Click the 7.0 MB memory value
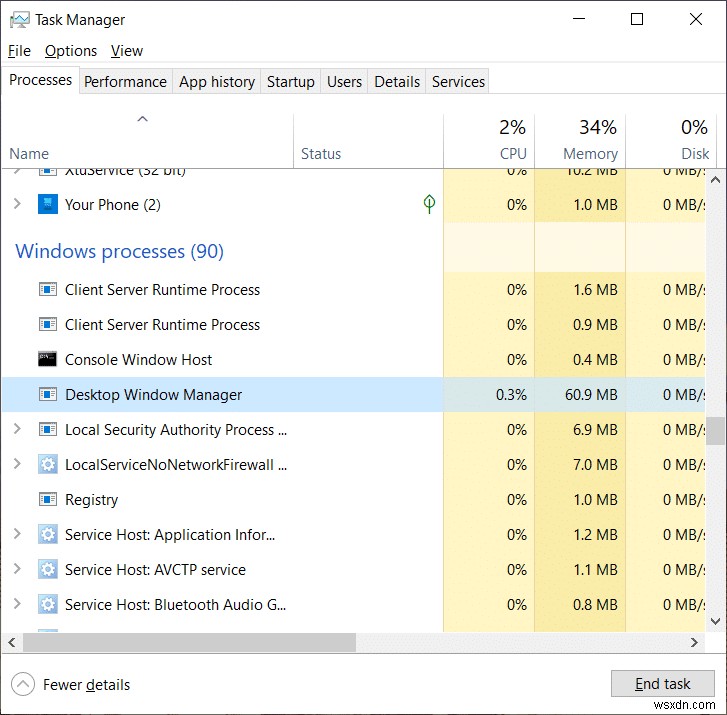The image size is (727, 715). click(x=595, y=465)
